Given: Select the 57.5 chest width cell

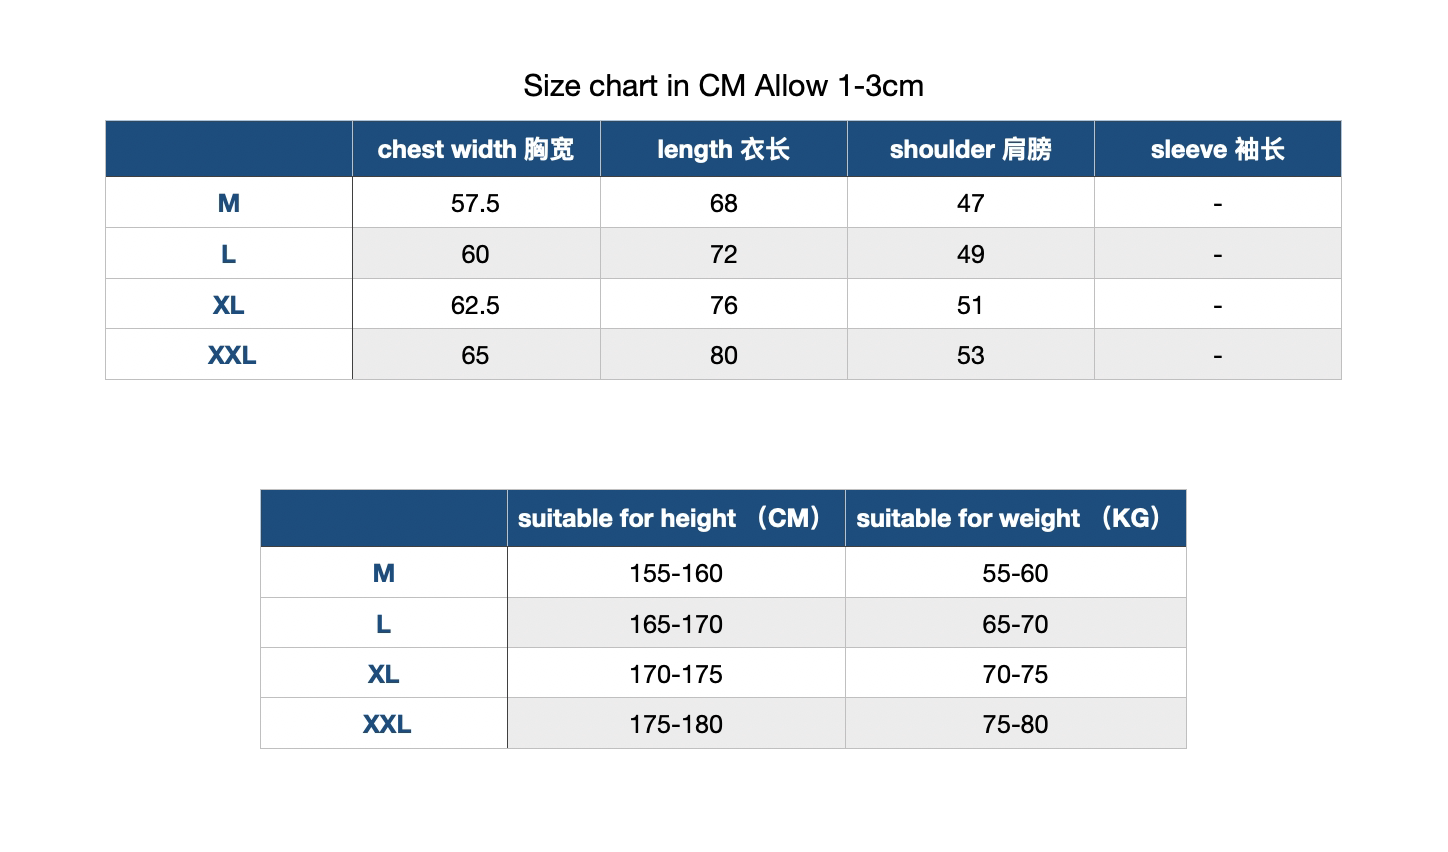Looking at the screenshot, I should (x=475, y=204).
